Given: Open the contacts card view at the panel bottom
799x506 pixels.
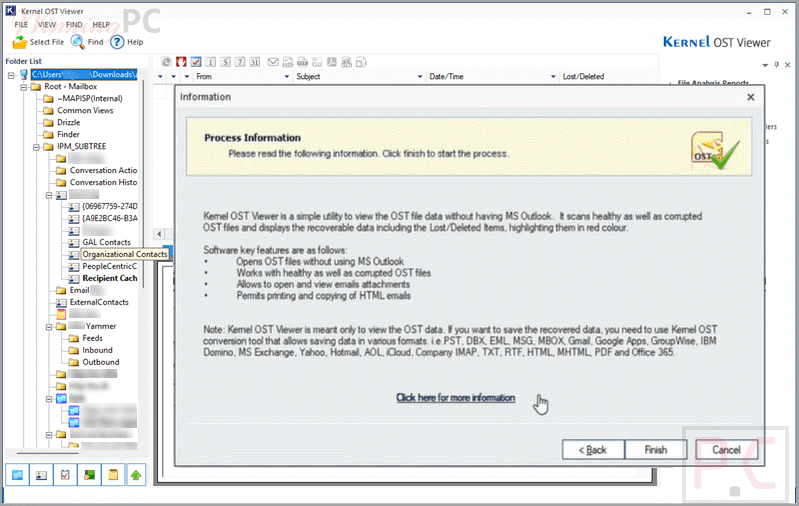Looking at the screenshot, I should tap(41, 475).
